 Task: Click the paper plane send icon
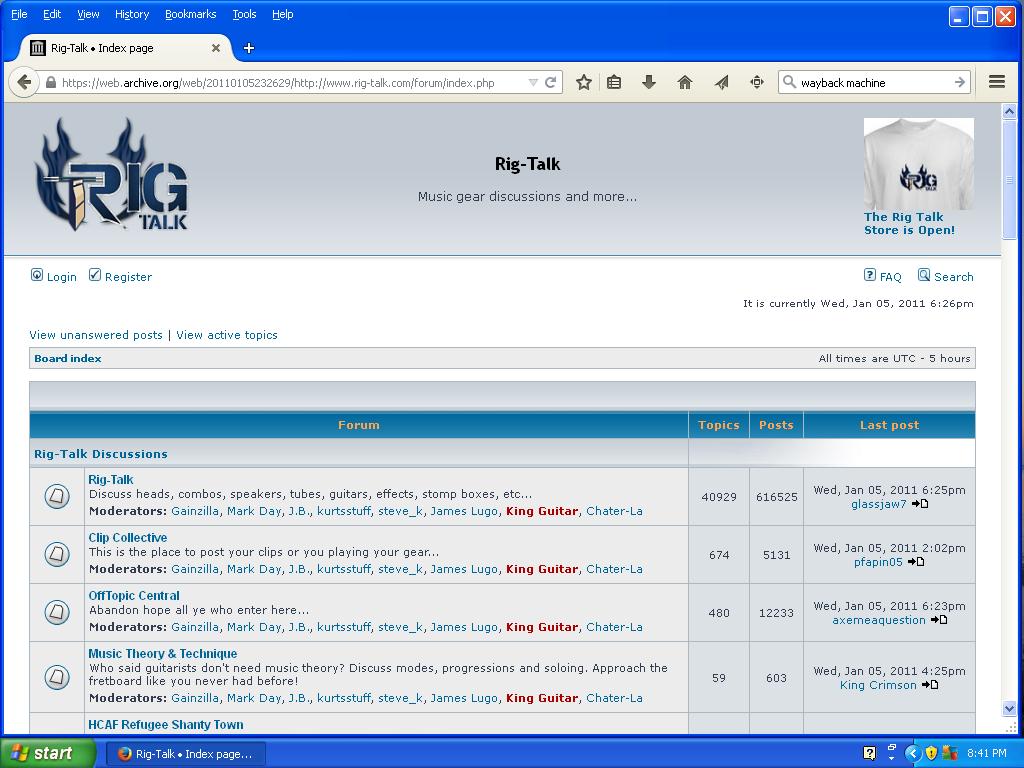[x=721, y=82]
